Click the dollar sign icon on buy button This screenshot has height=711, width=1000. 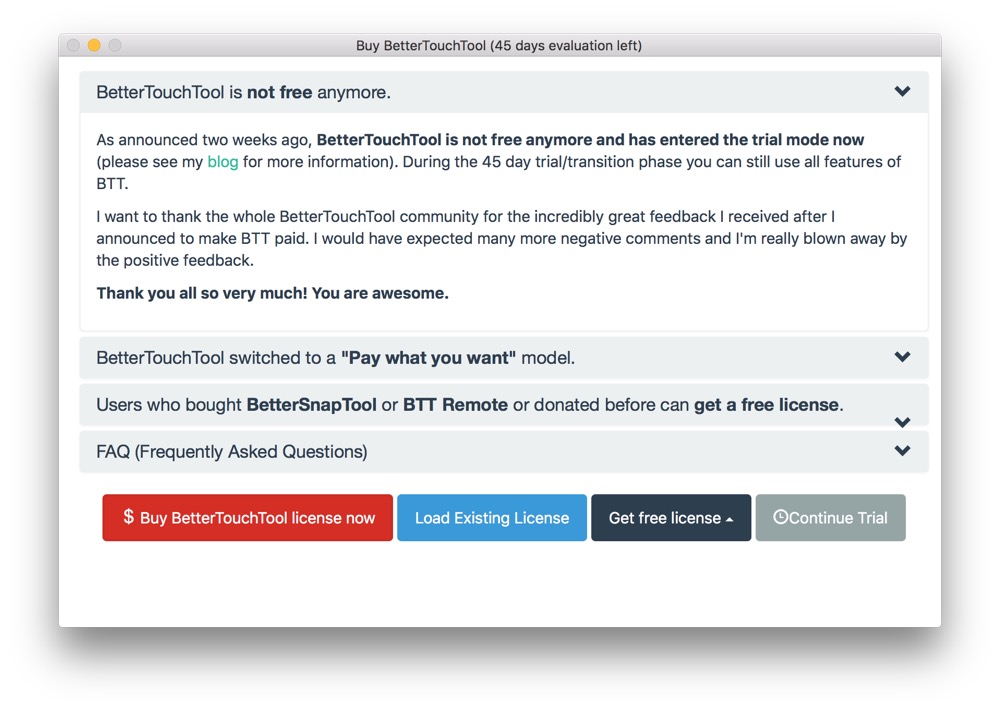(x=129, y=517)
